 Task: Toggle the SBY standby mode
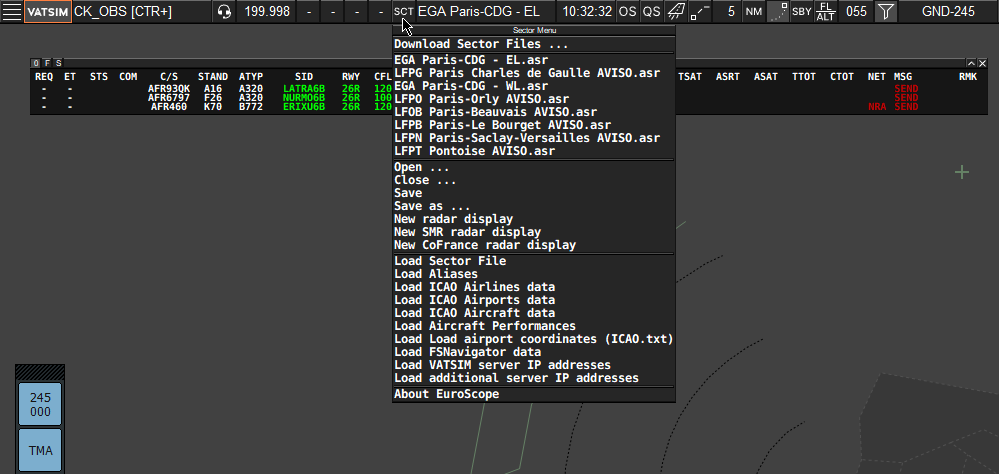[x=801, y=11]
